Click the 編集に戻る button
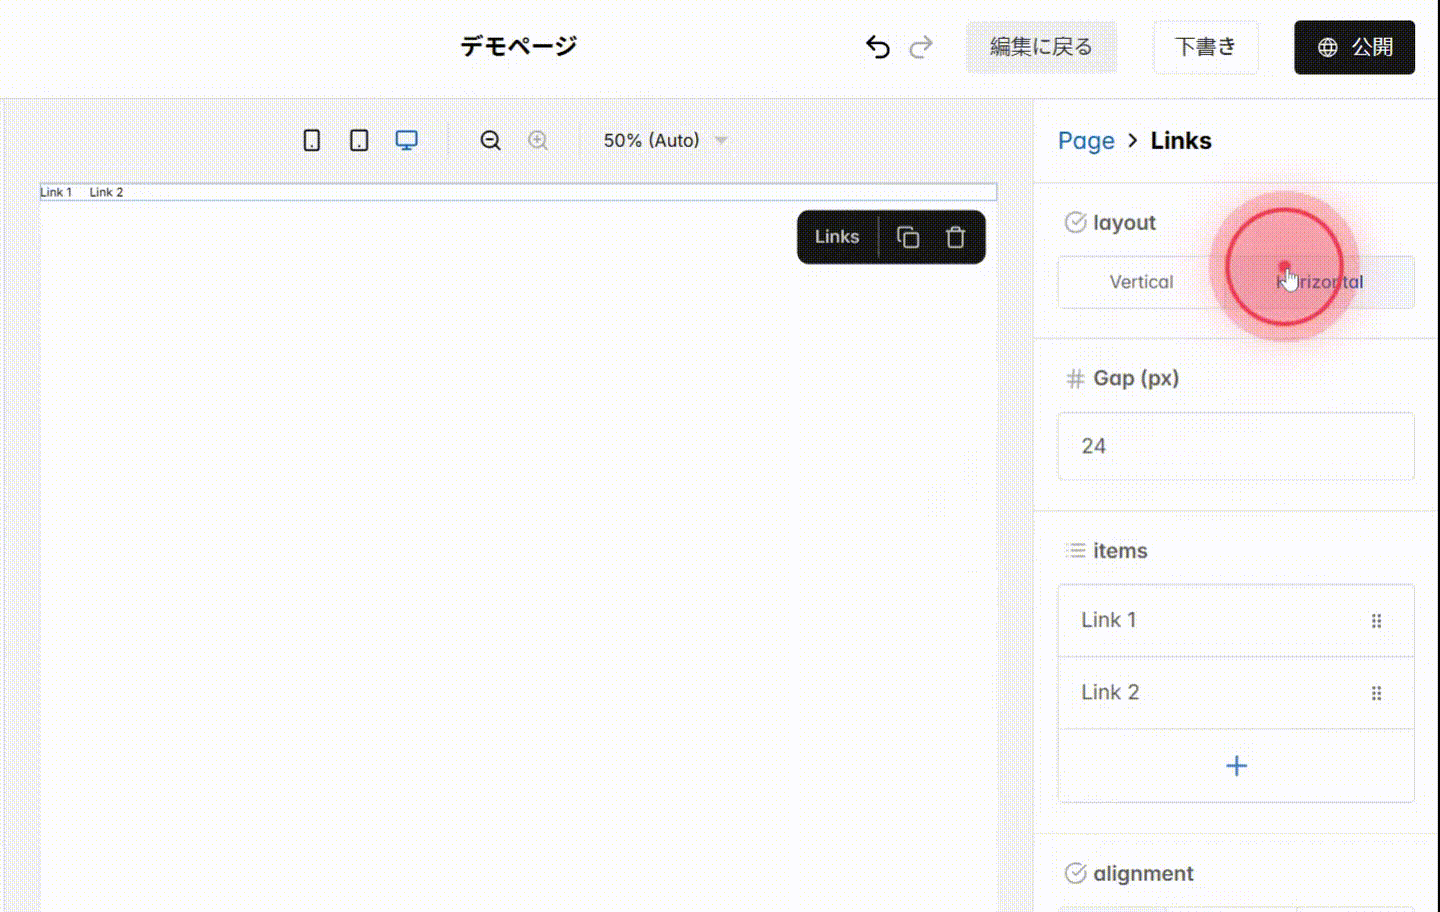 [x=1041, y=47]
